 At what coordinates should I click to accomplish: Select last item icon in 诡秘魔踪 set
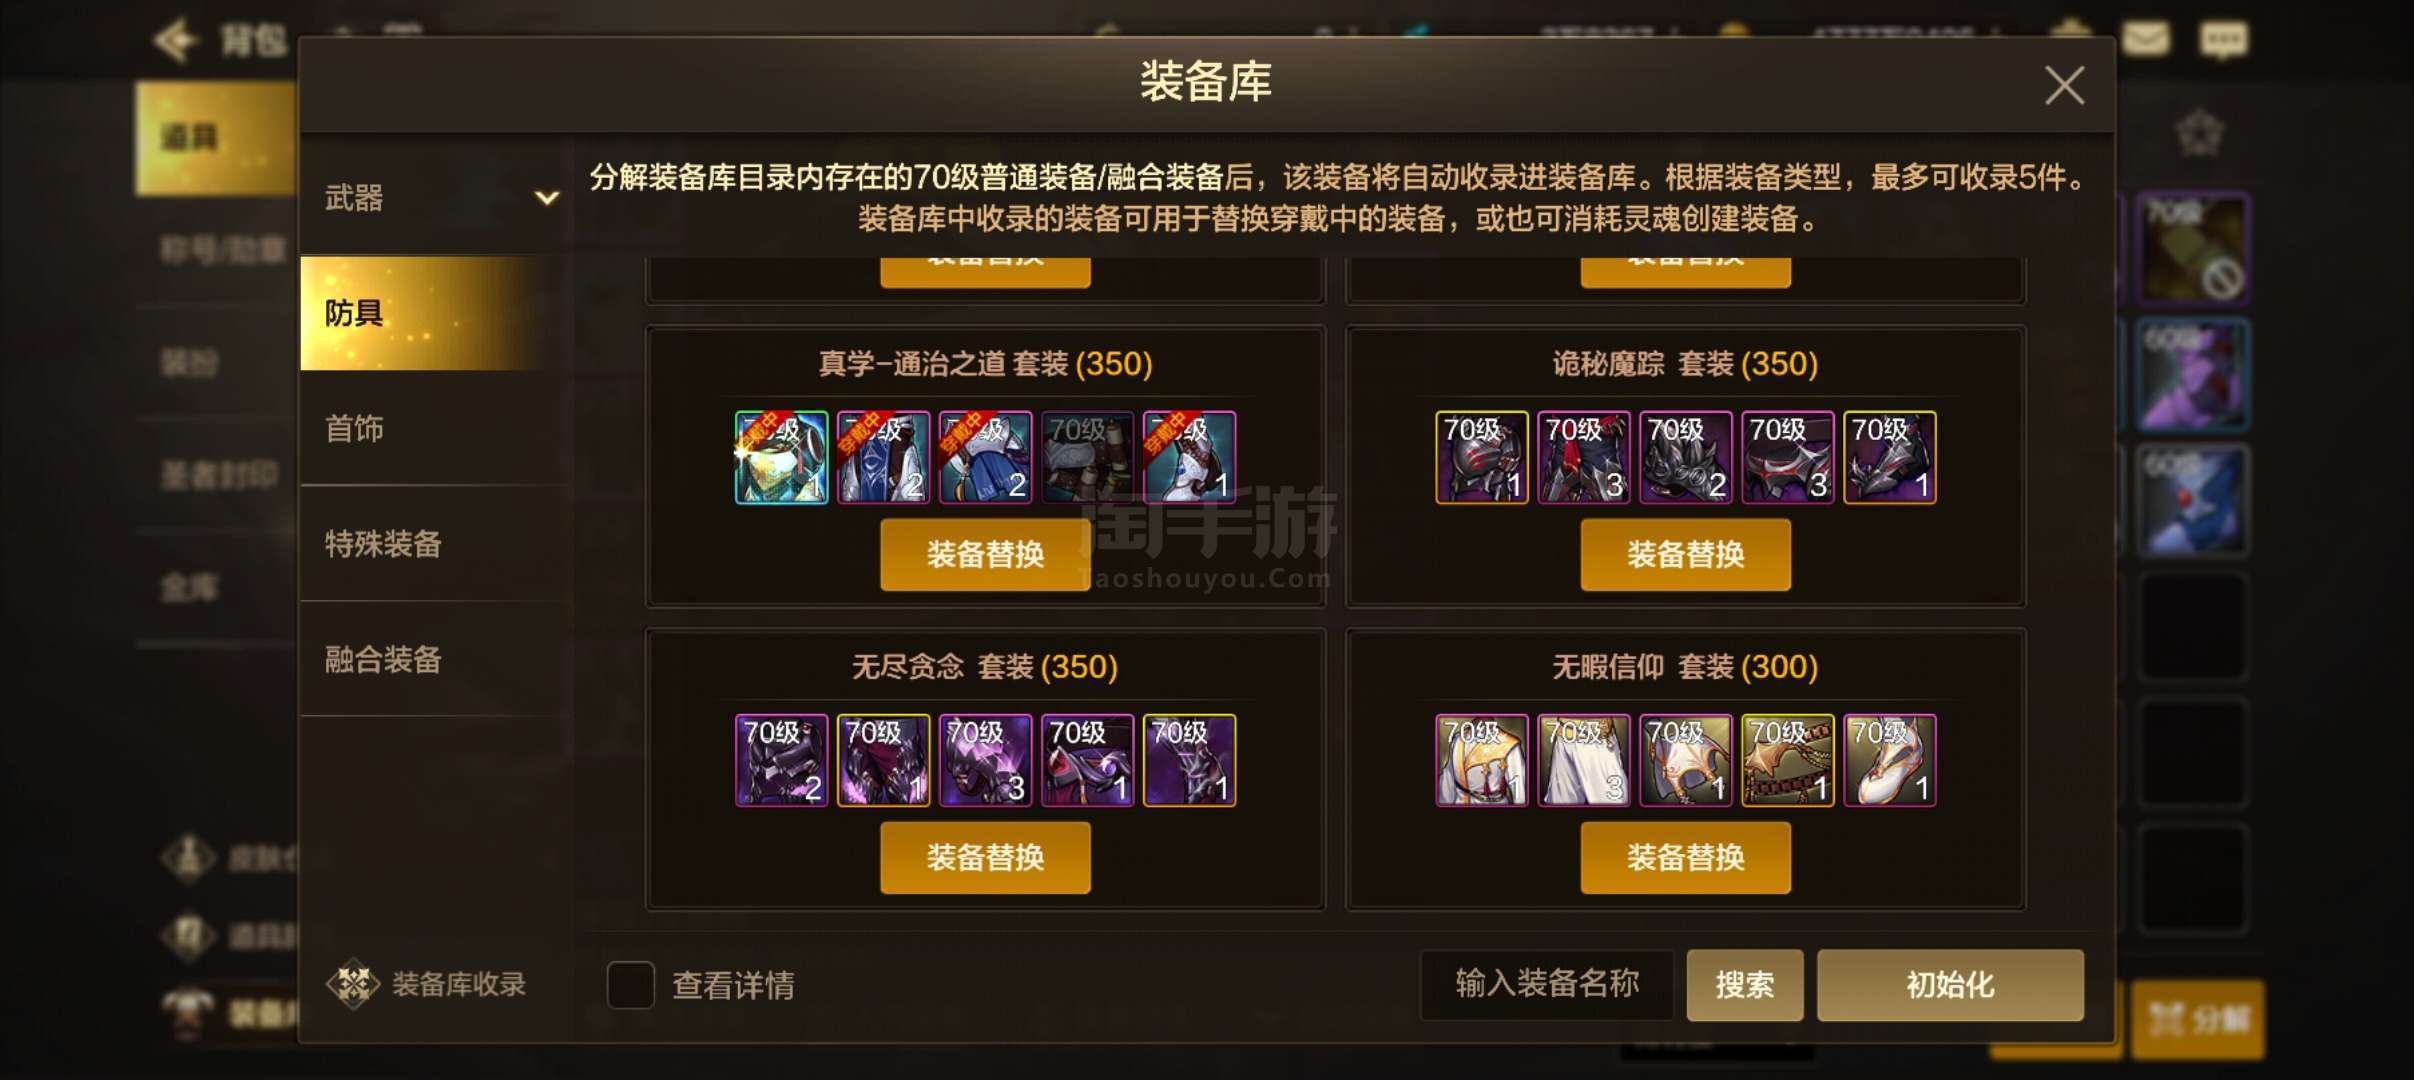pyautogui.click(x=1889, y=457)
